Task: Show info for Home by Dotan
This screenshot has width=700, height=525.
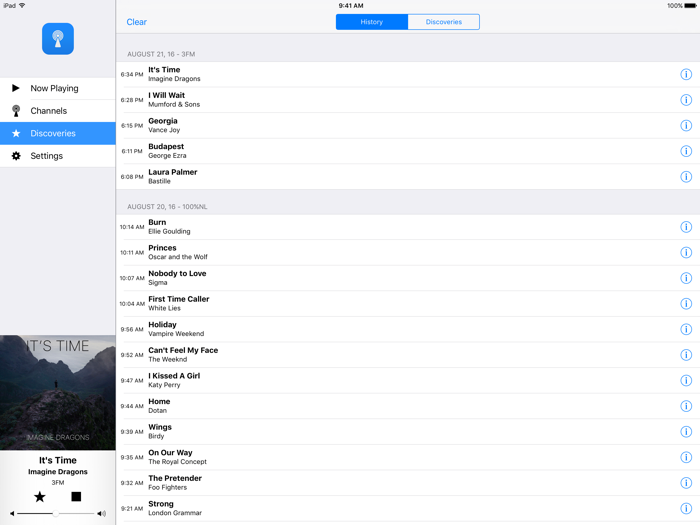Action: (x=686, y=406)
